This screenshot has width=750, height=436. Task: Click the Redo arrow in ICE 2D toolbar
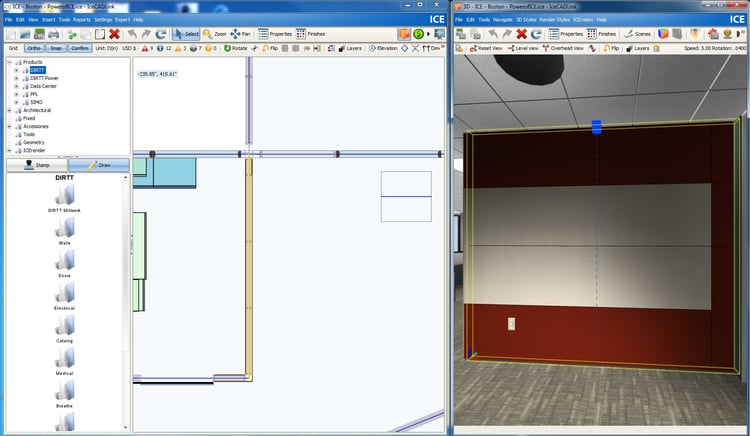point(146,34)
